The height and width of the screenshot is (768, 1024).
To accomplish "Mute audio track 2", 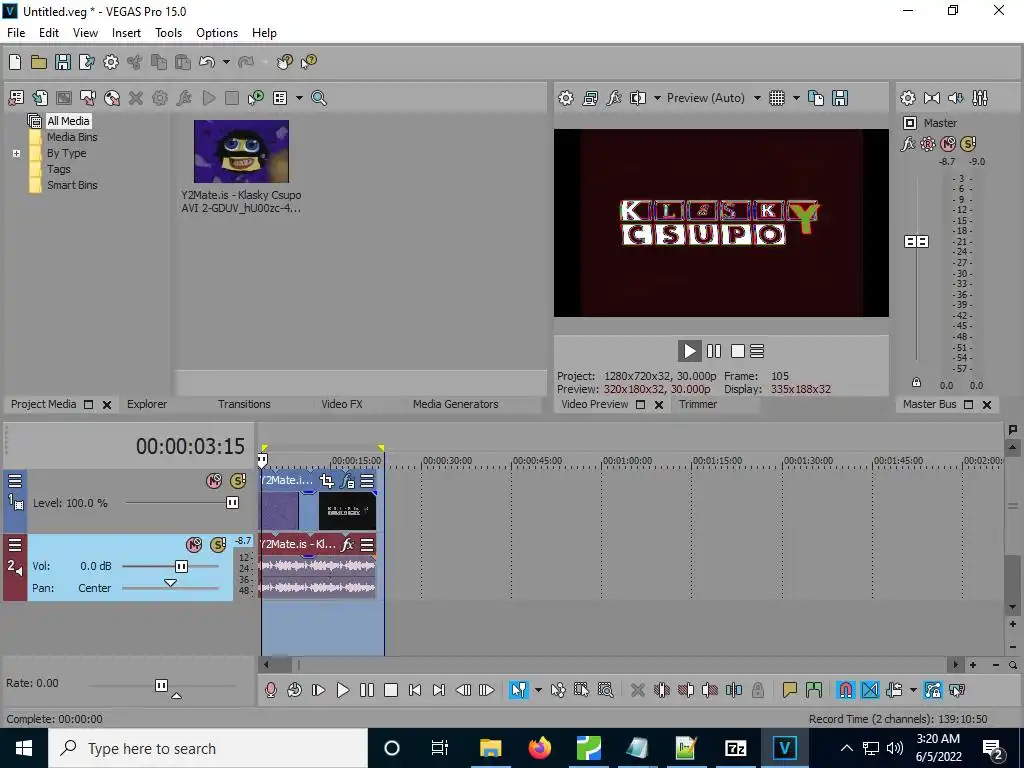I will (x=194, y=545).
